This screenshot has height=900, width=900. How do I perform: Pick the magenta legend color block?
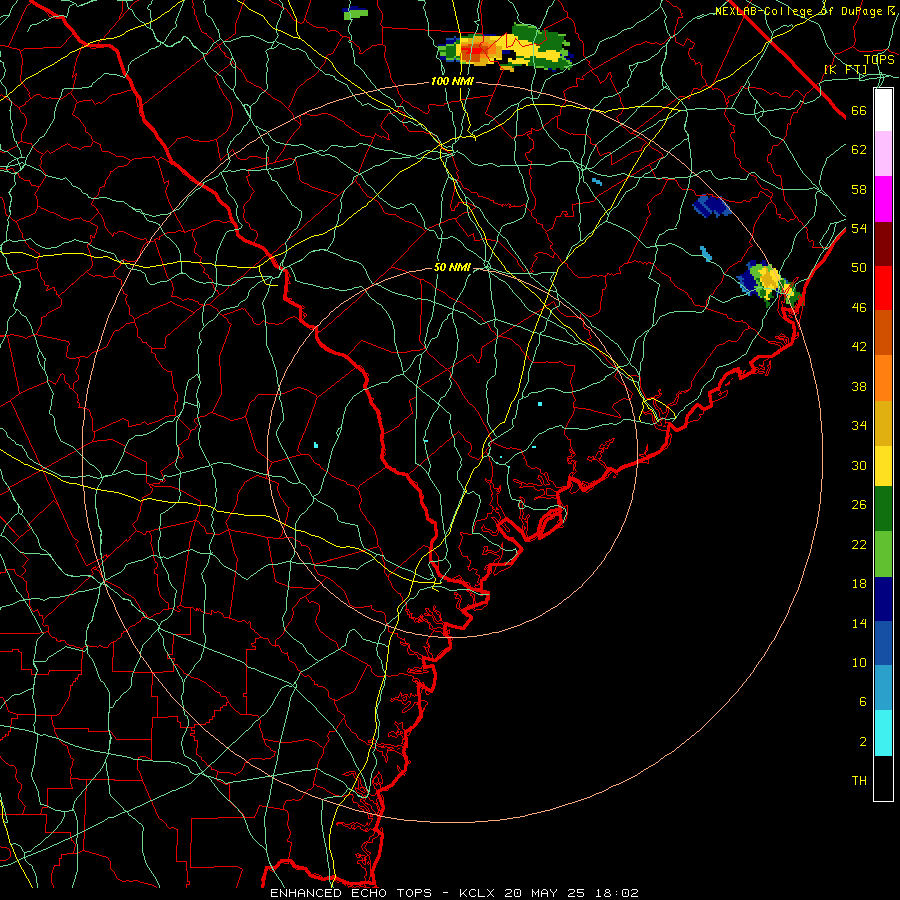coord(883,199)
